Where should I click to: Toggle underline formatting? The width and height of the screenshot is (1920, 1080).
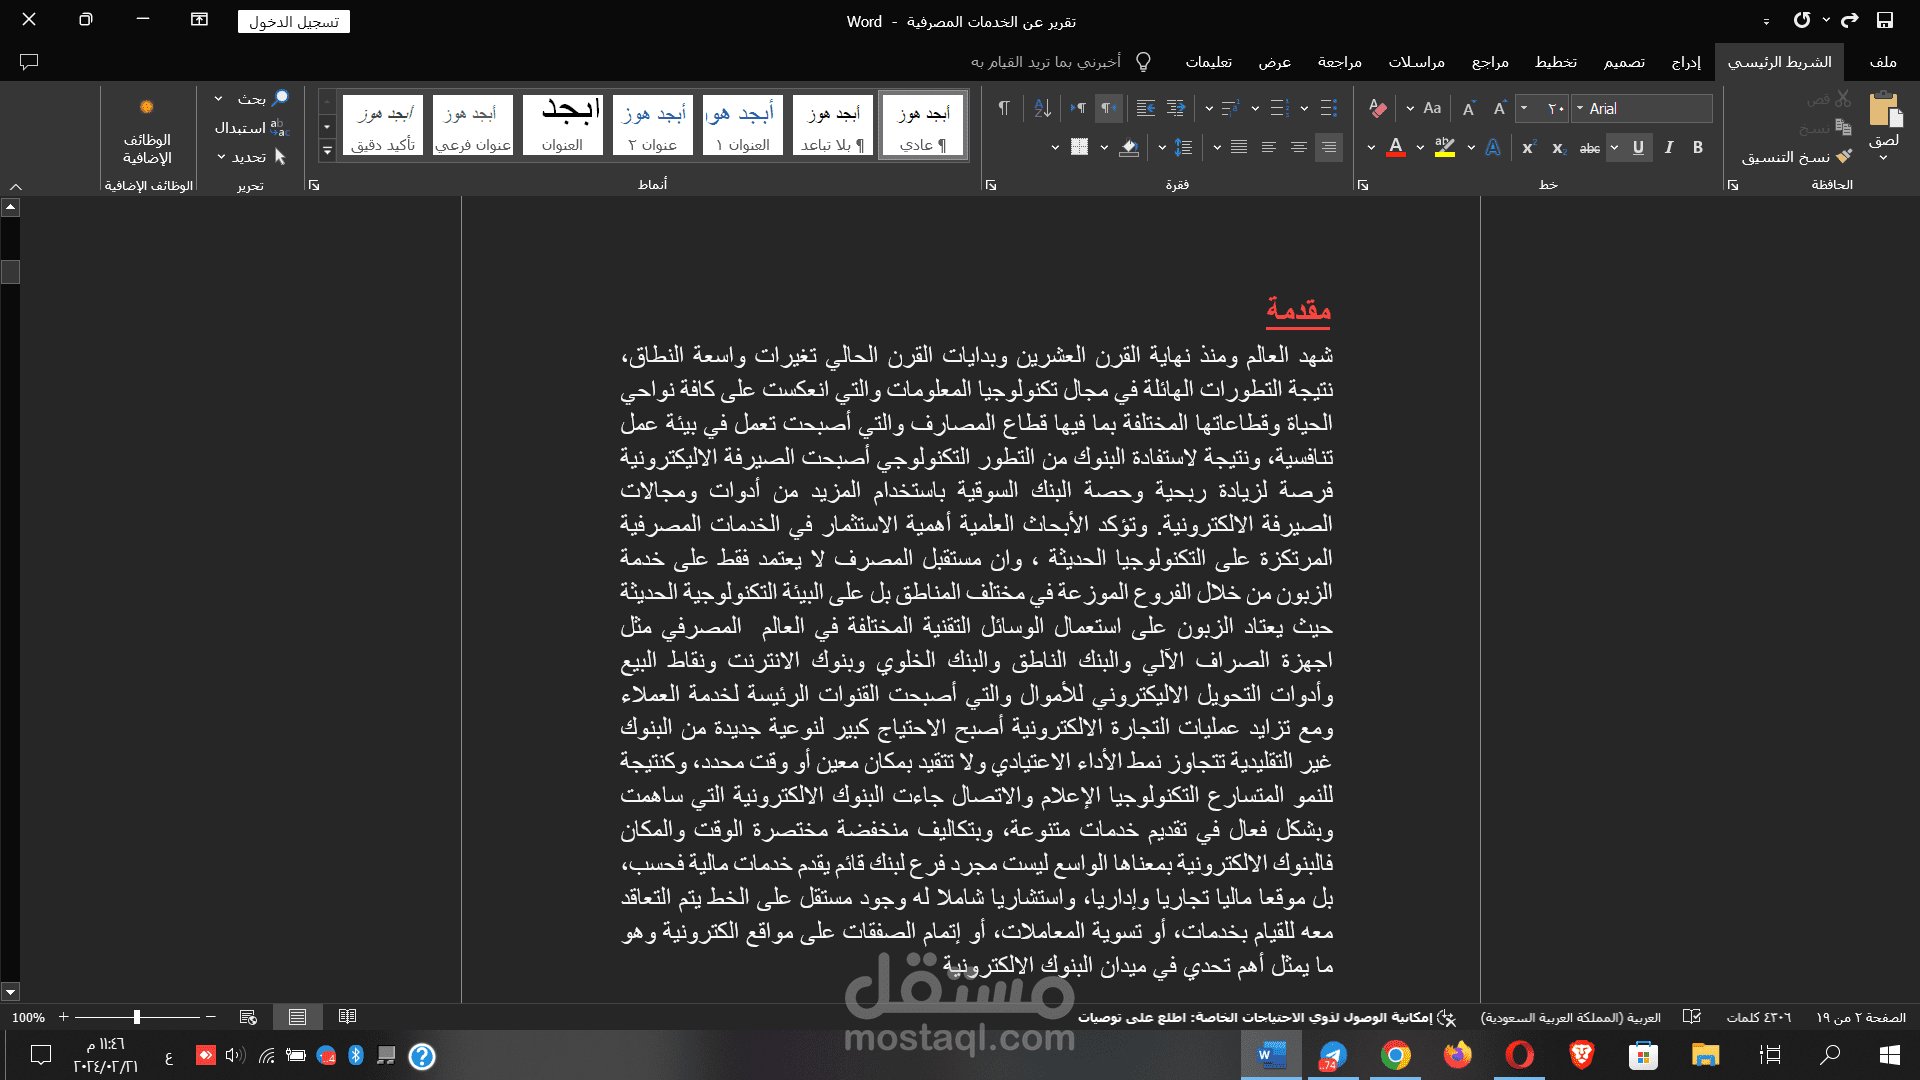(x=1638, y=148)
